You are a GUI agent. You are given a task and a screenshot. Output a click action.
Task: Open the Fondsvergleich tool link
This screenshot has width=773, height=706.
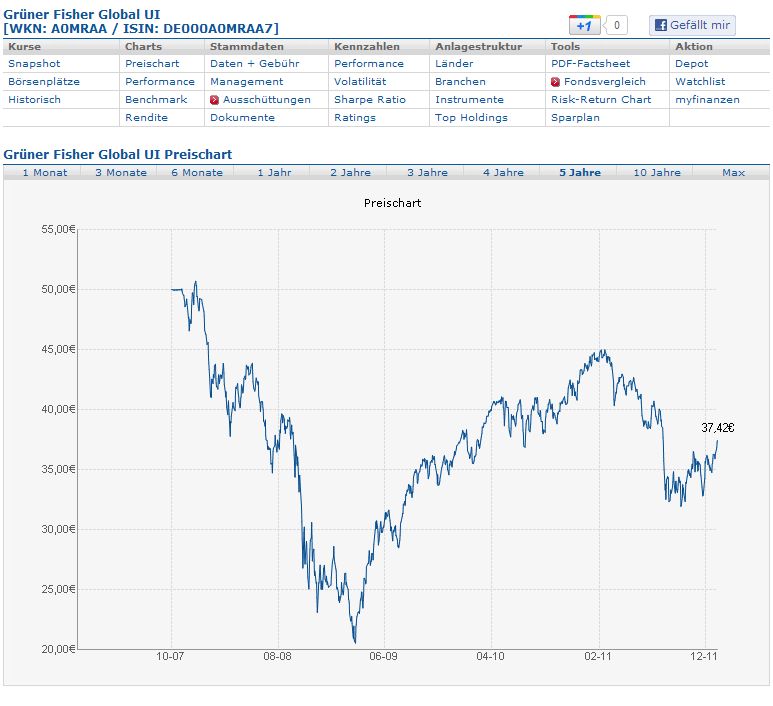(604, 82)
